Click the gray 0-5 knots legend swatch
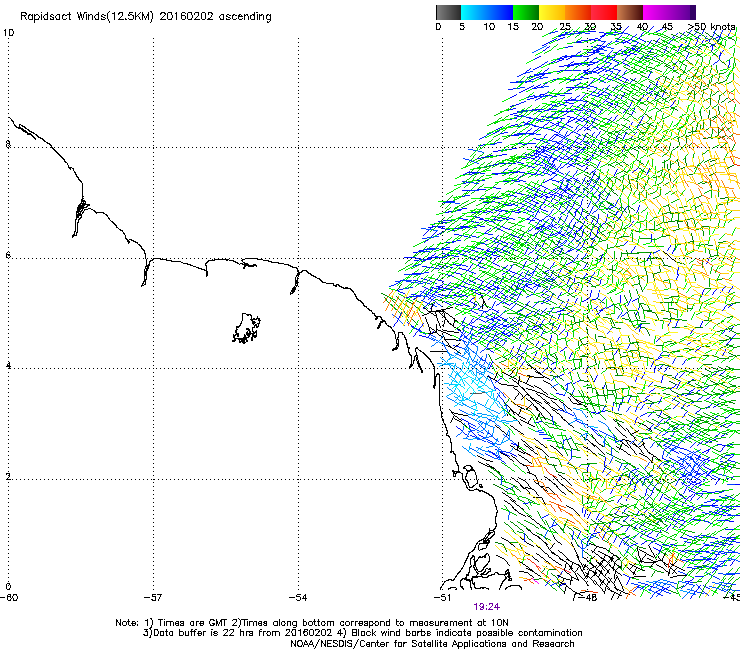 pos(448,12)
